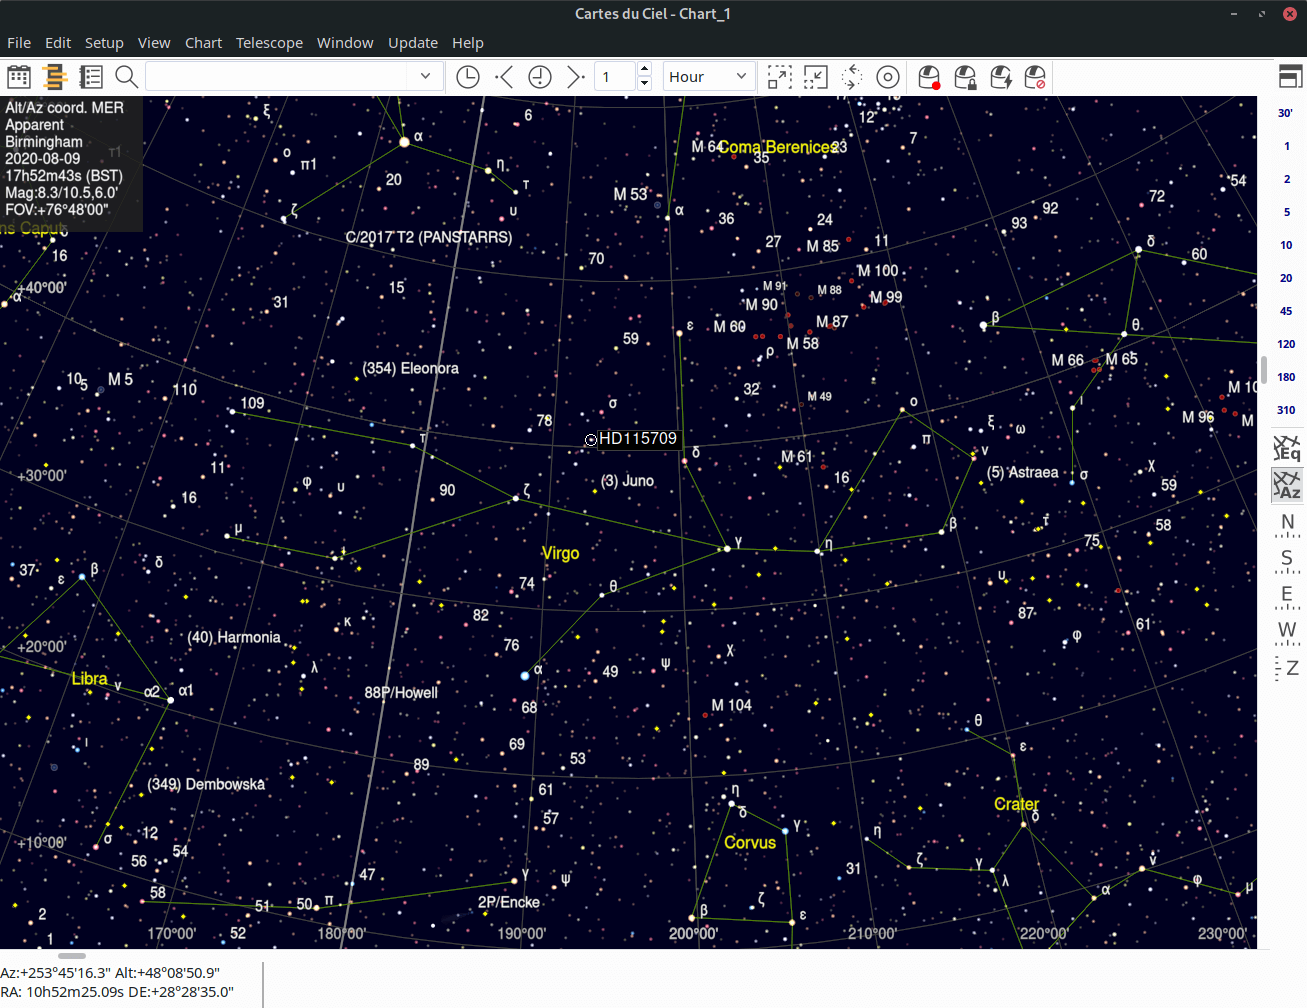
Task: Open the Hour time unit dropdown
Action: pos(708,77)
